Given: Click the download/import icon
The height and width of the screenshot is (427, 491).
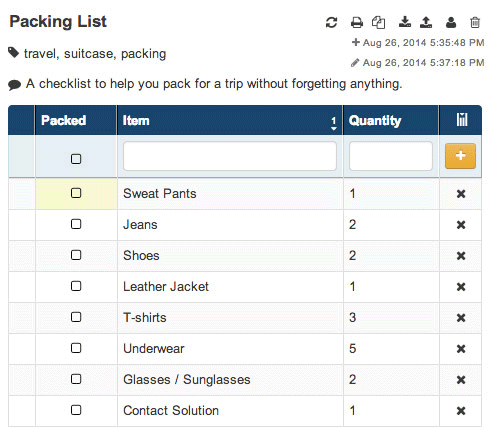Looking at the screenshot, I should tap(405, 22).
